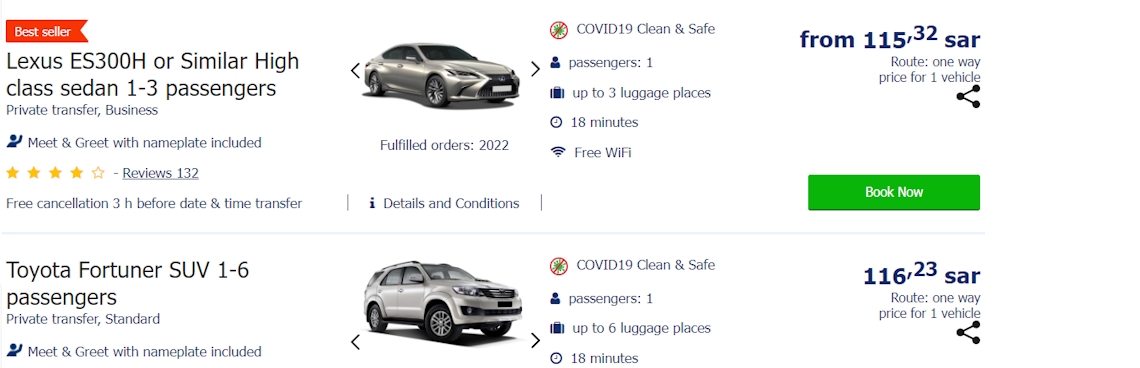Viewport: 1140px width, 368px height.
Task: Click the Toyota Fortuner SUV image
Action: tap(444, 303)
